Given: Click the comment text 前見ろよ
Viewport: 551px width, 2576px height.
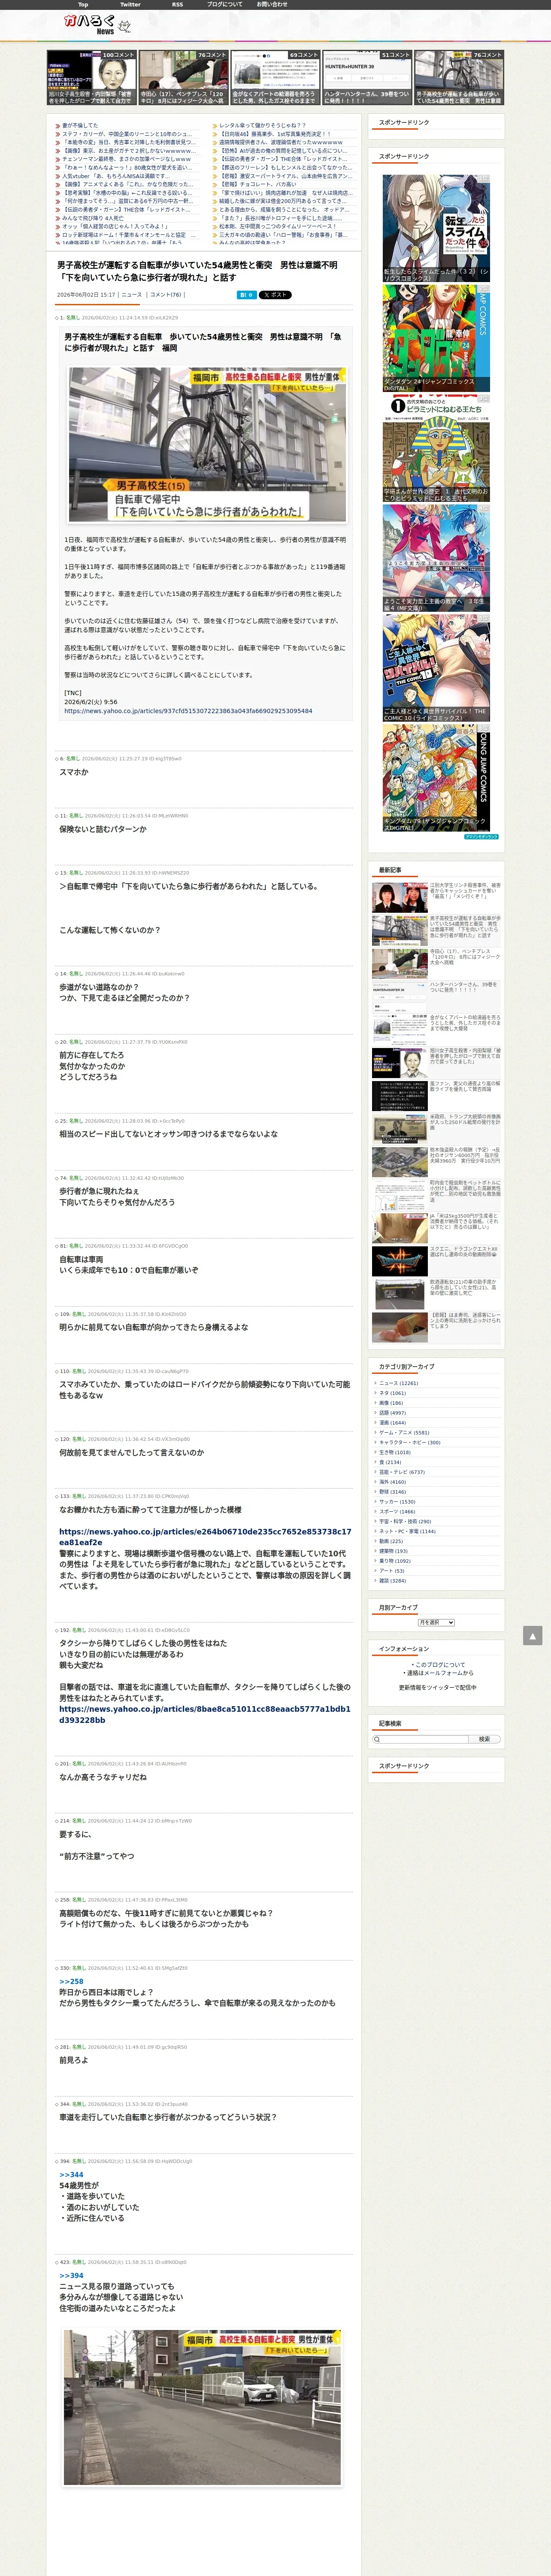Looking at the screenshot, I should (73, 2060).
